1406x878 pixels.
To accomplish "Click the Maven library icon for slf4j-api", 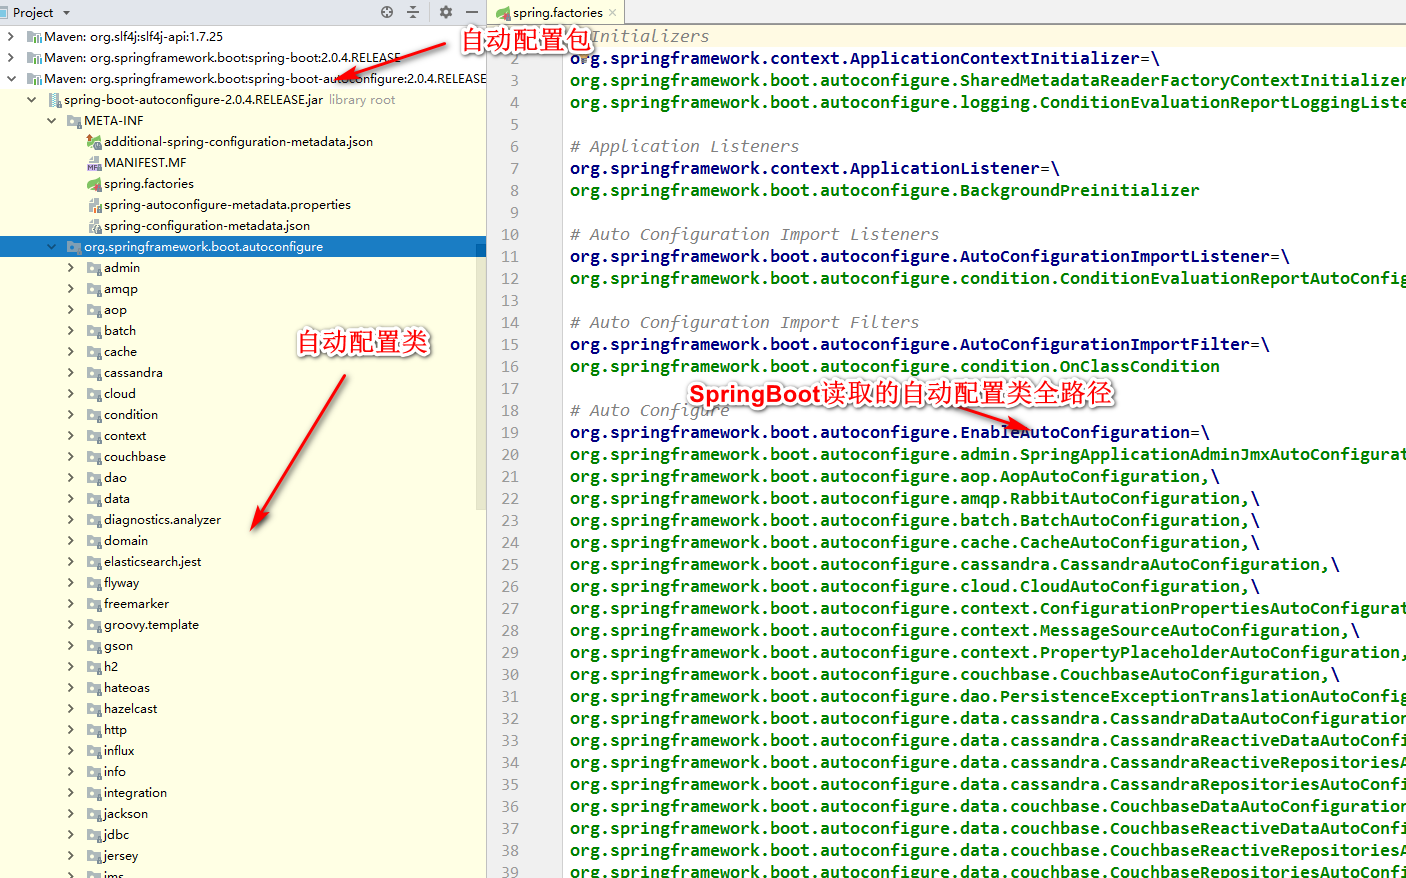I will pyautogui.click(x=34, y=37).
